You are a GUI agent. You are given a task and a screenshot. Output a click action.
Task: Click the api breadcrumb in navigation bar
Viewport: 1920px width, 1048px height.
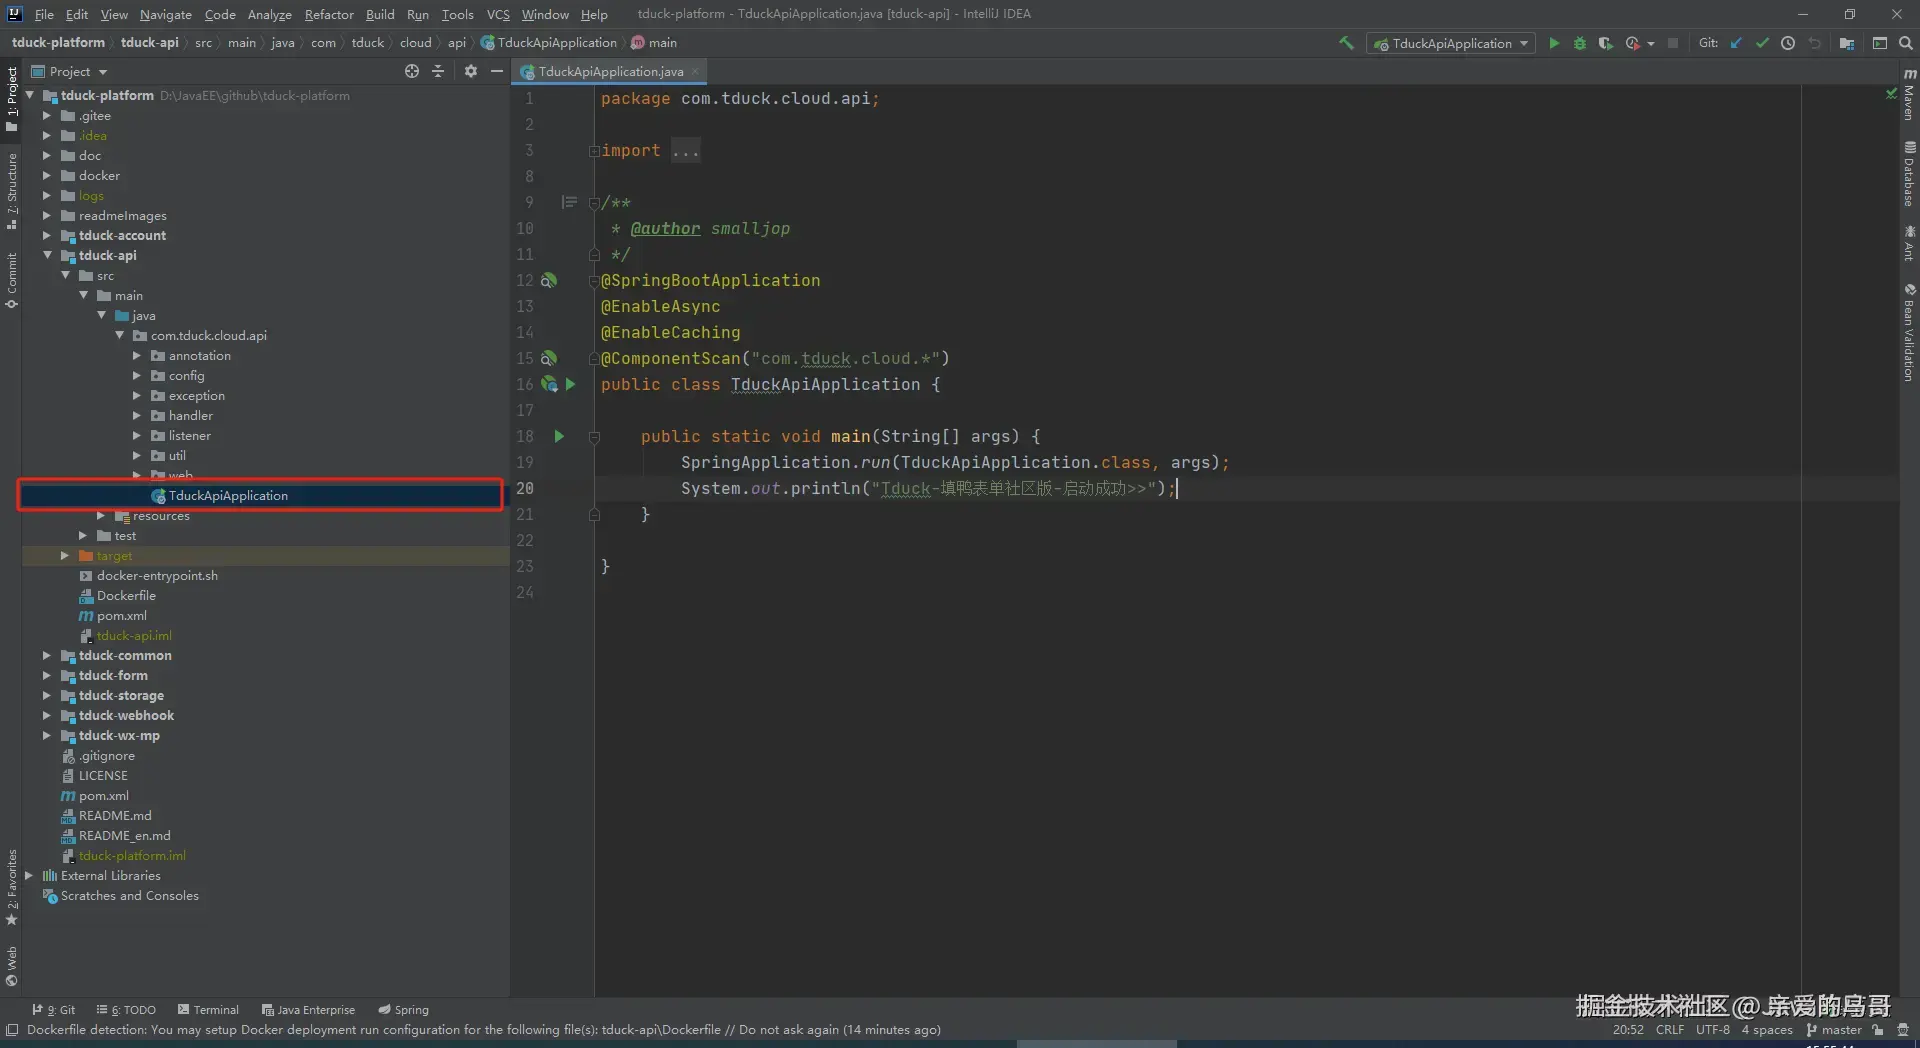pos(457,43)
